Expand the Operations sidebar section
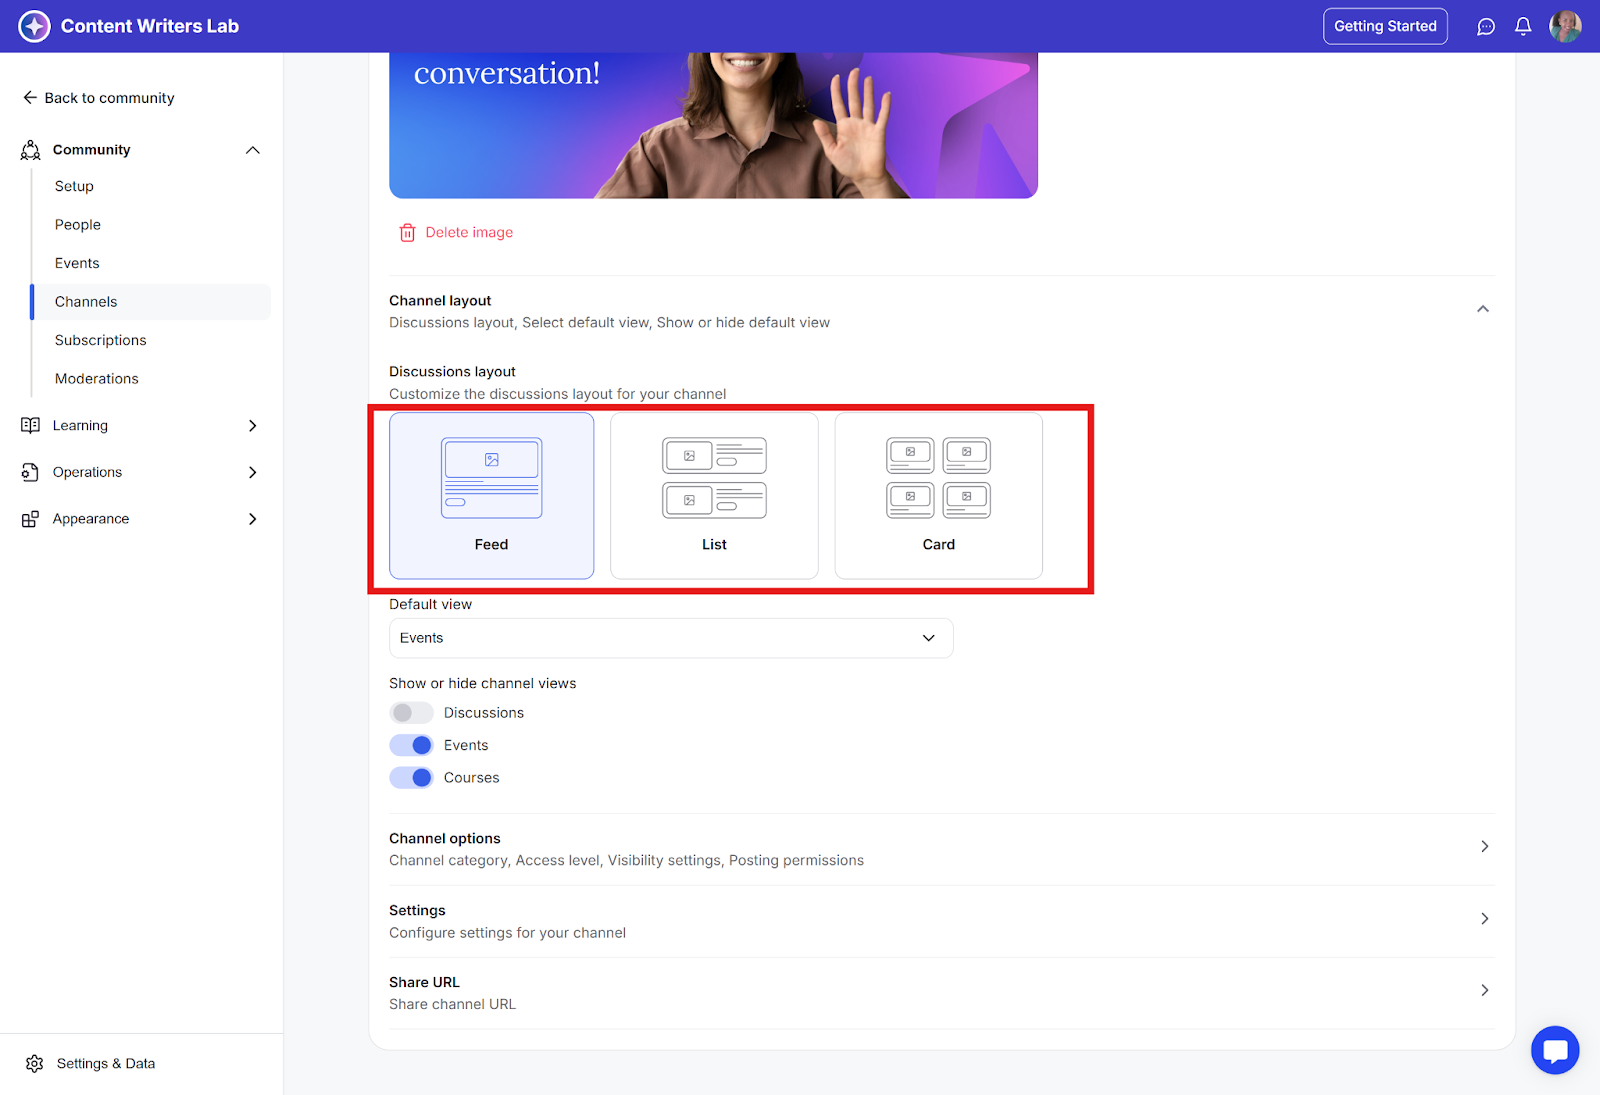 tap(253, 472)
